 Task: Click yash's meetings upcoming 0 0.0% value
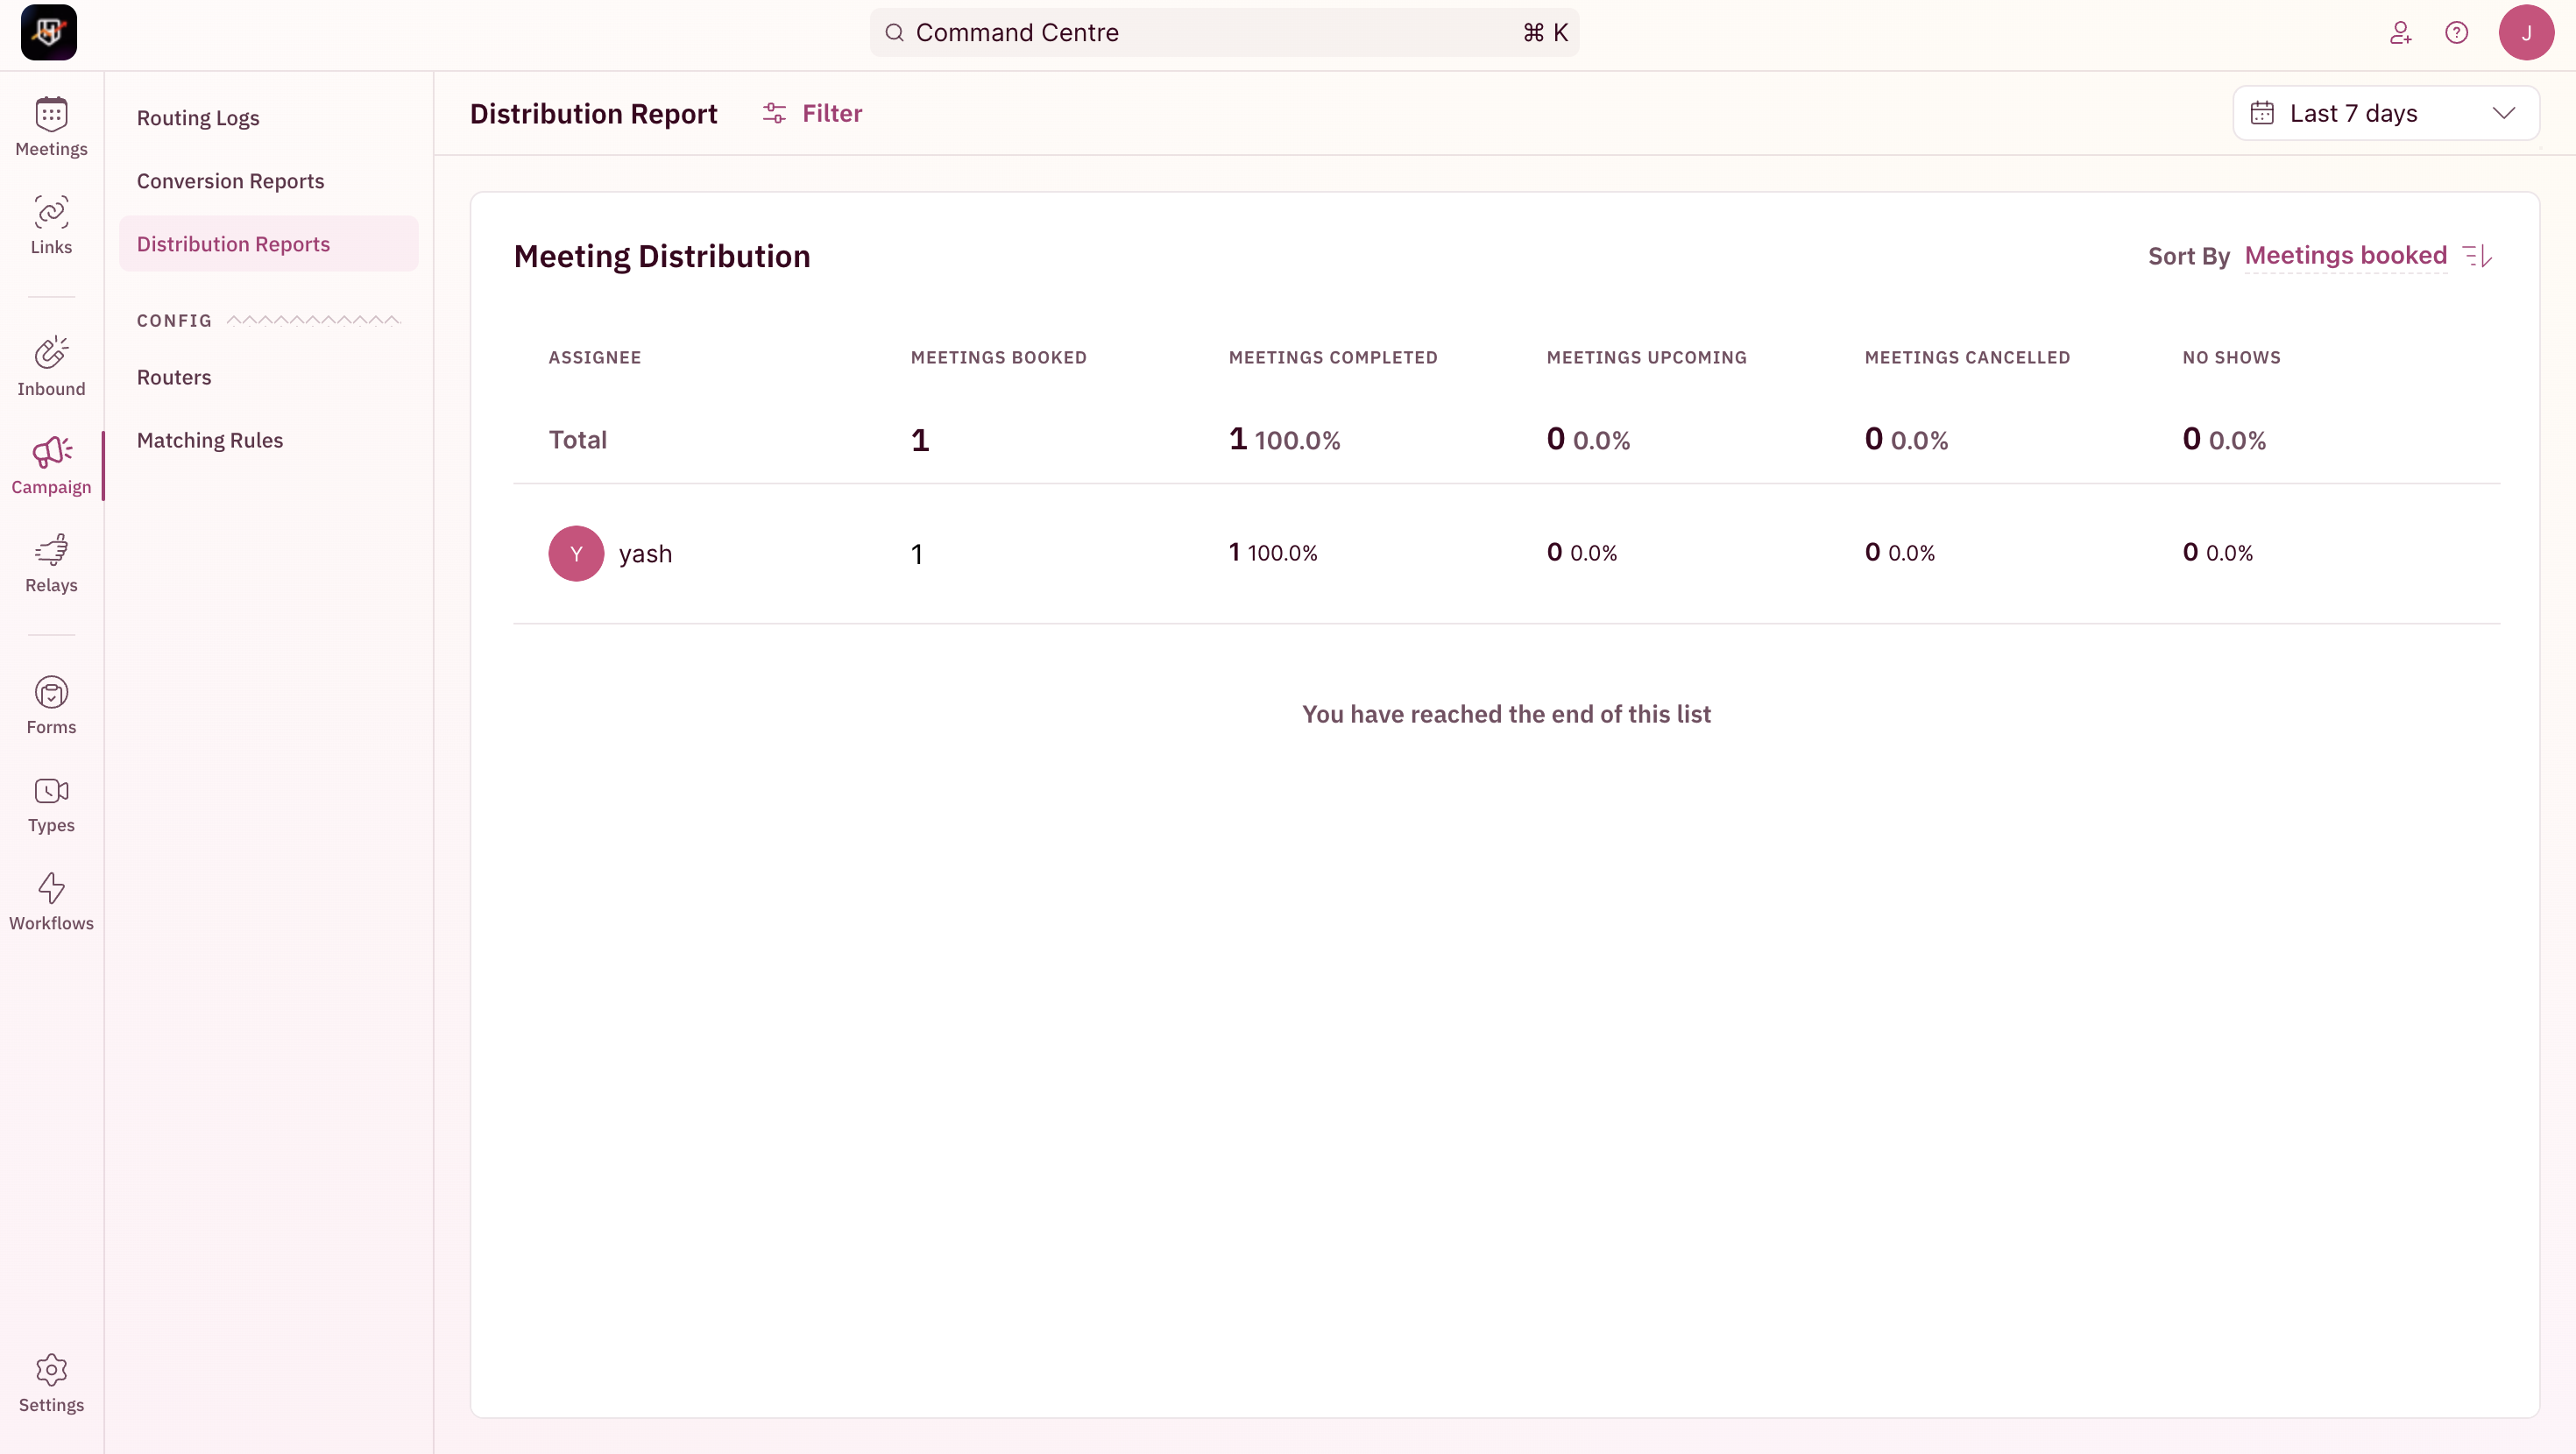tap(1581, 553)
